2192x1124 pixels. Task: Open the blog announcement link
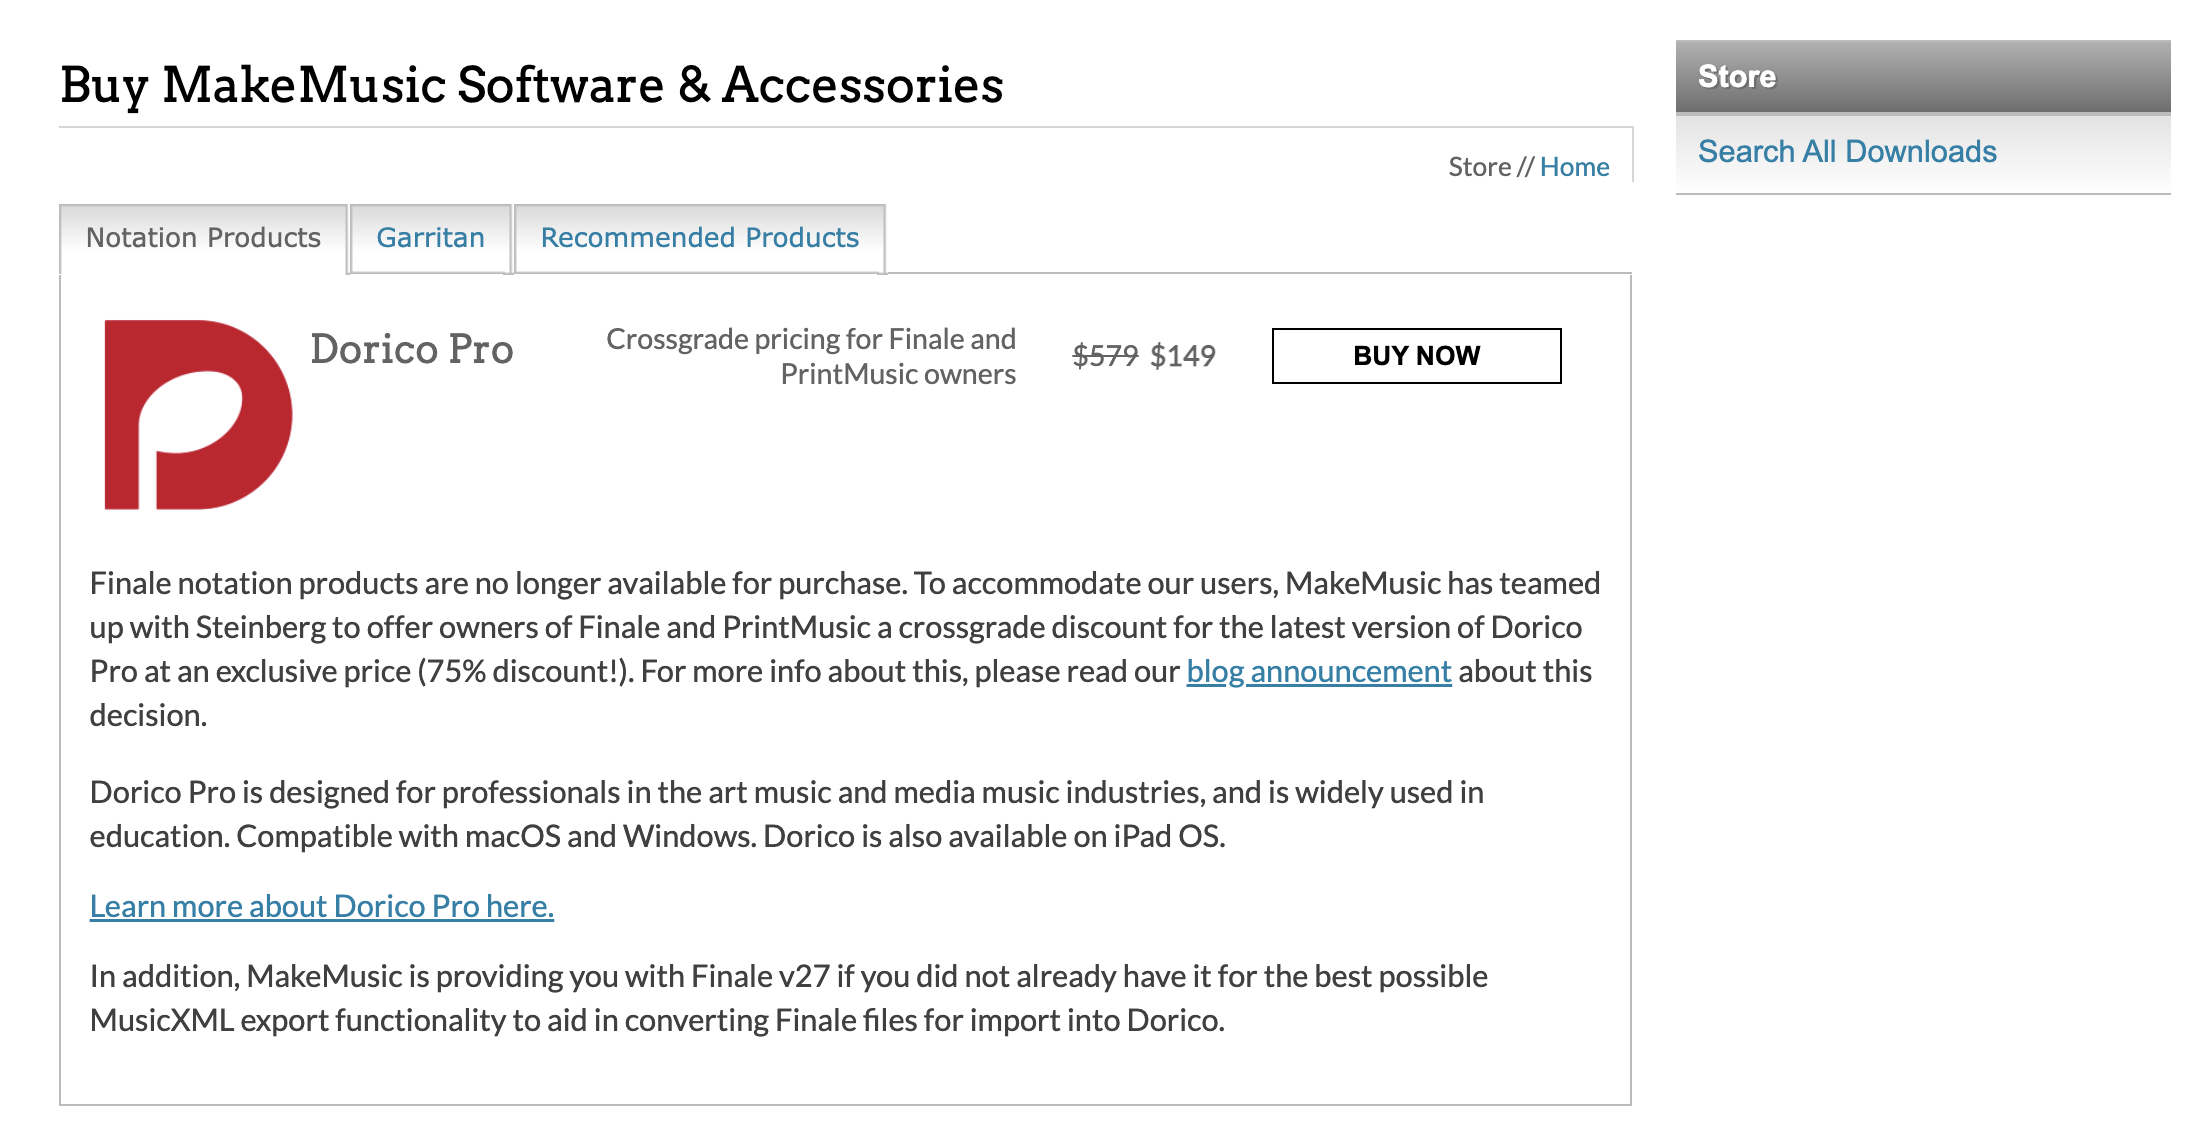[x=1318, y=671]
